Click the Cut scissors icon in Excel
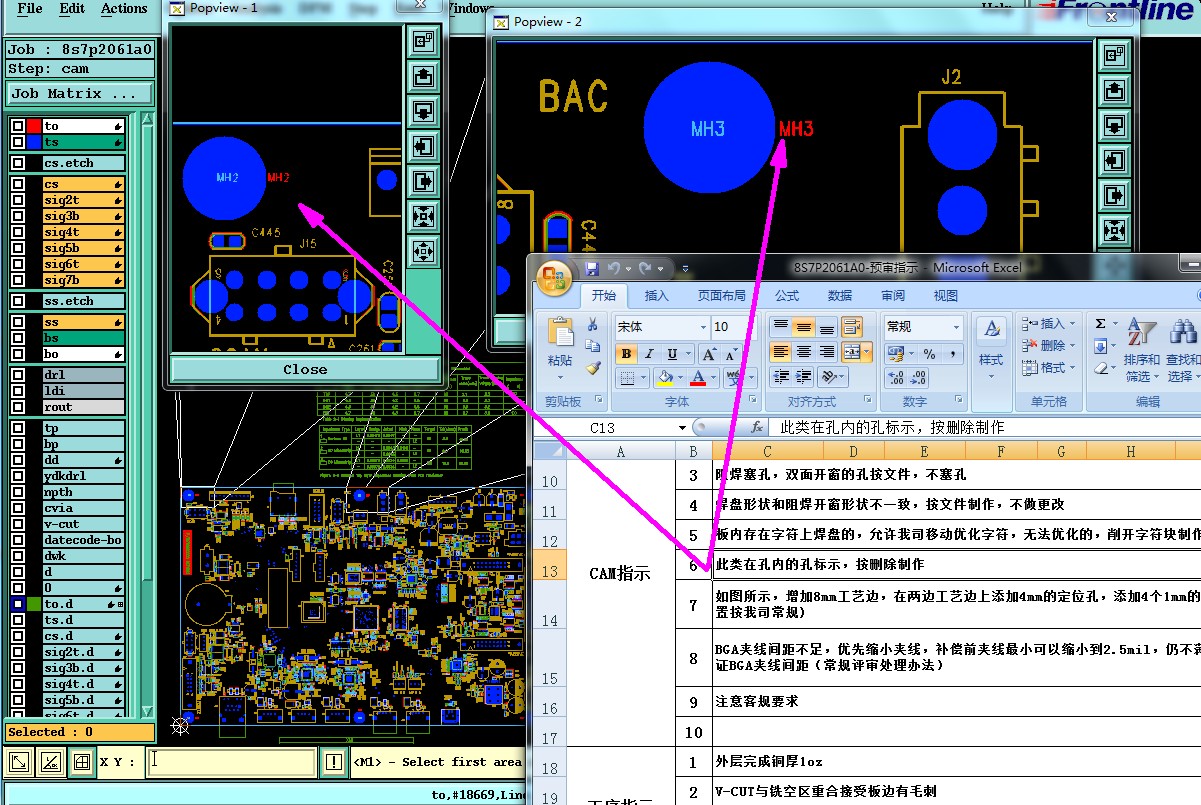The image size is (1201, 805). [x=593, y=324]
